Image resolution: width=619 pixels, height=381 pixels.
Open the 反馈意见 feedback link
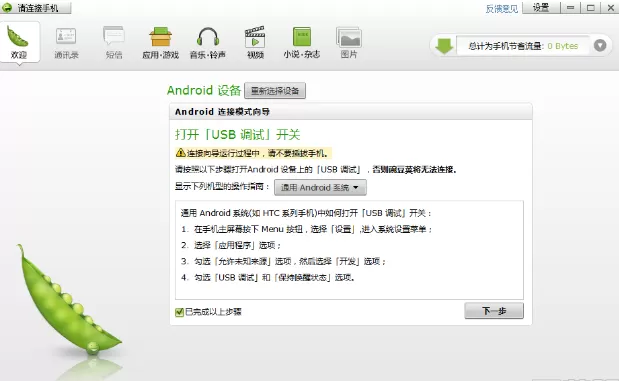coord(501,8)
